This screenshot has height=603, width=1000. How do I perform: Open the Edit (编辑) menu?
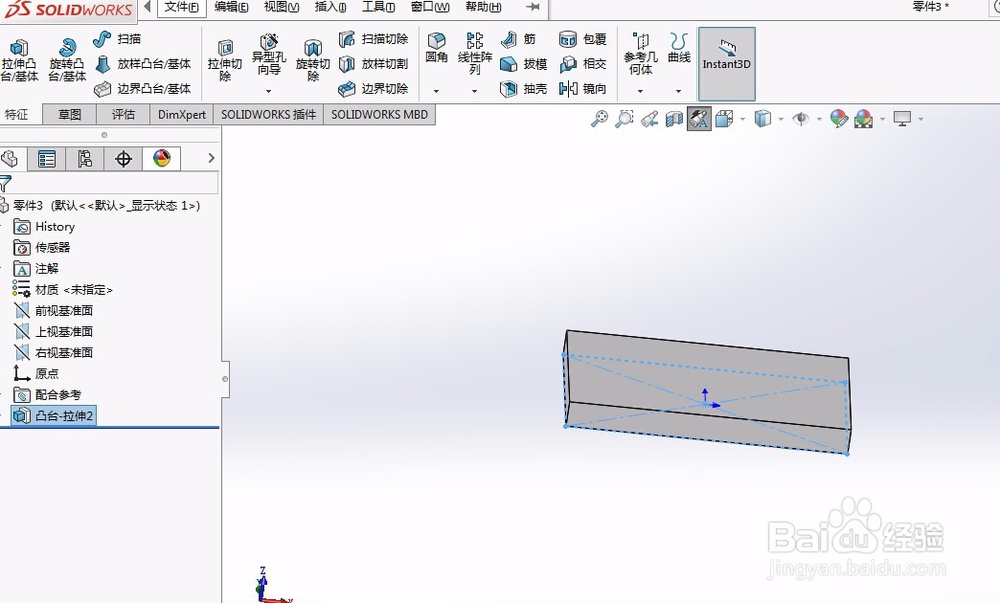(x=231, y=7)
